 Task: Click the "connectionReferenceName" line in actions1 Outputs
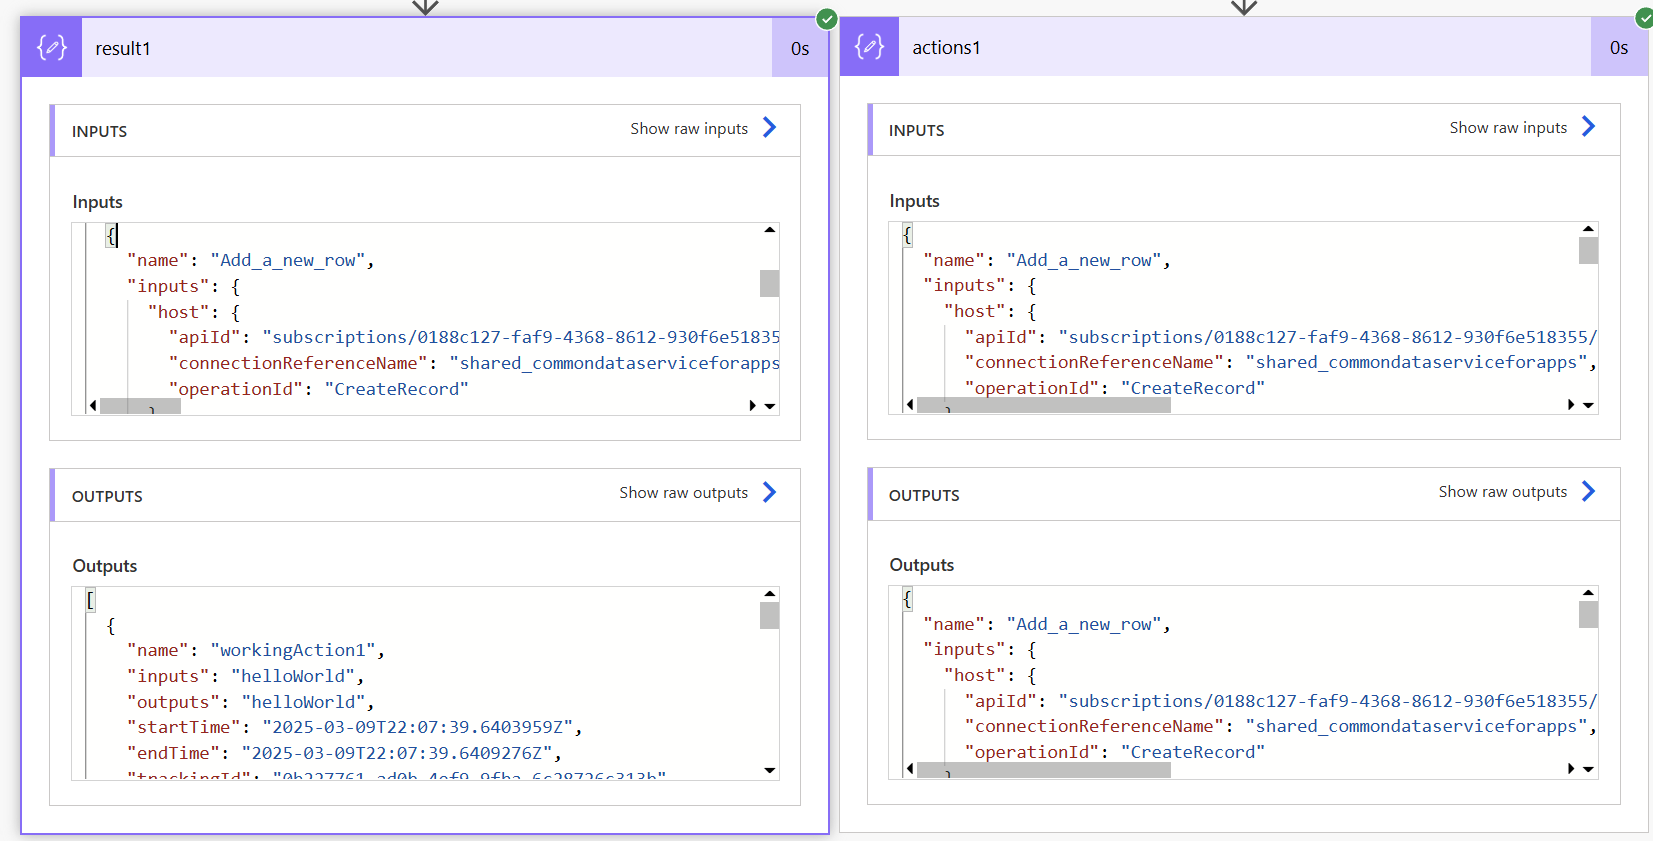coord(1281,726)
